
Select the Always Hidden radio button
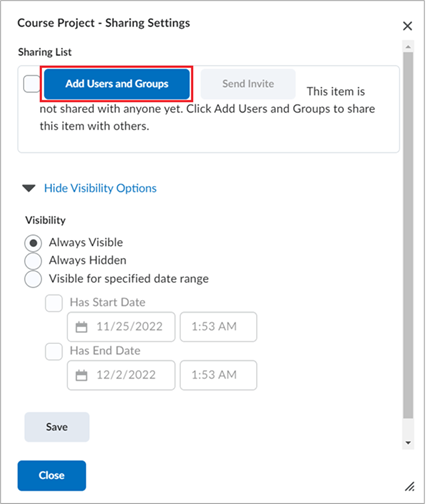(33, 261)
